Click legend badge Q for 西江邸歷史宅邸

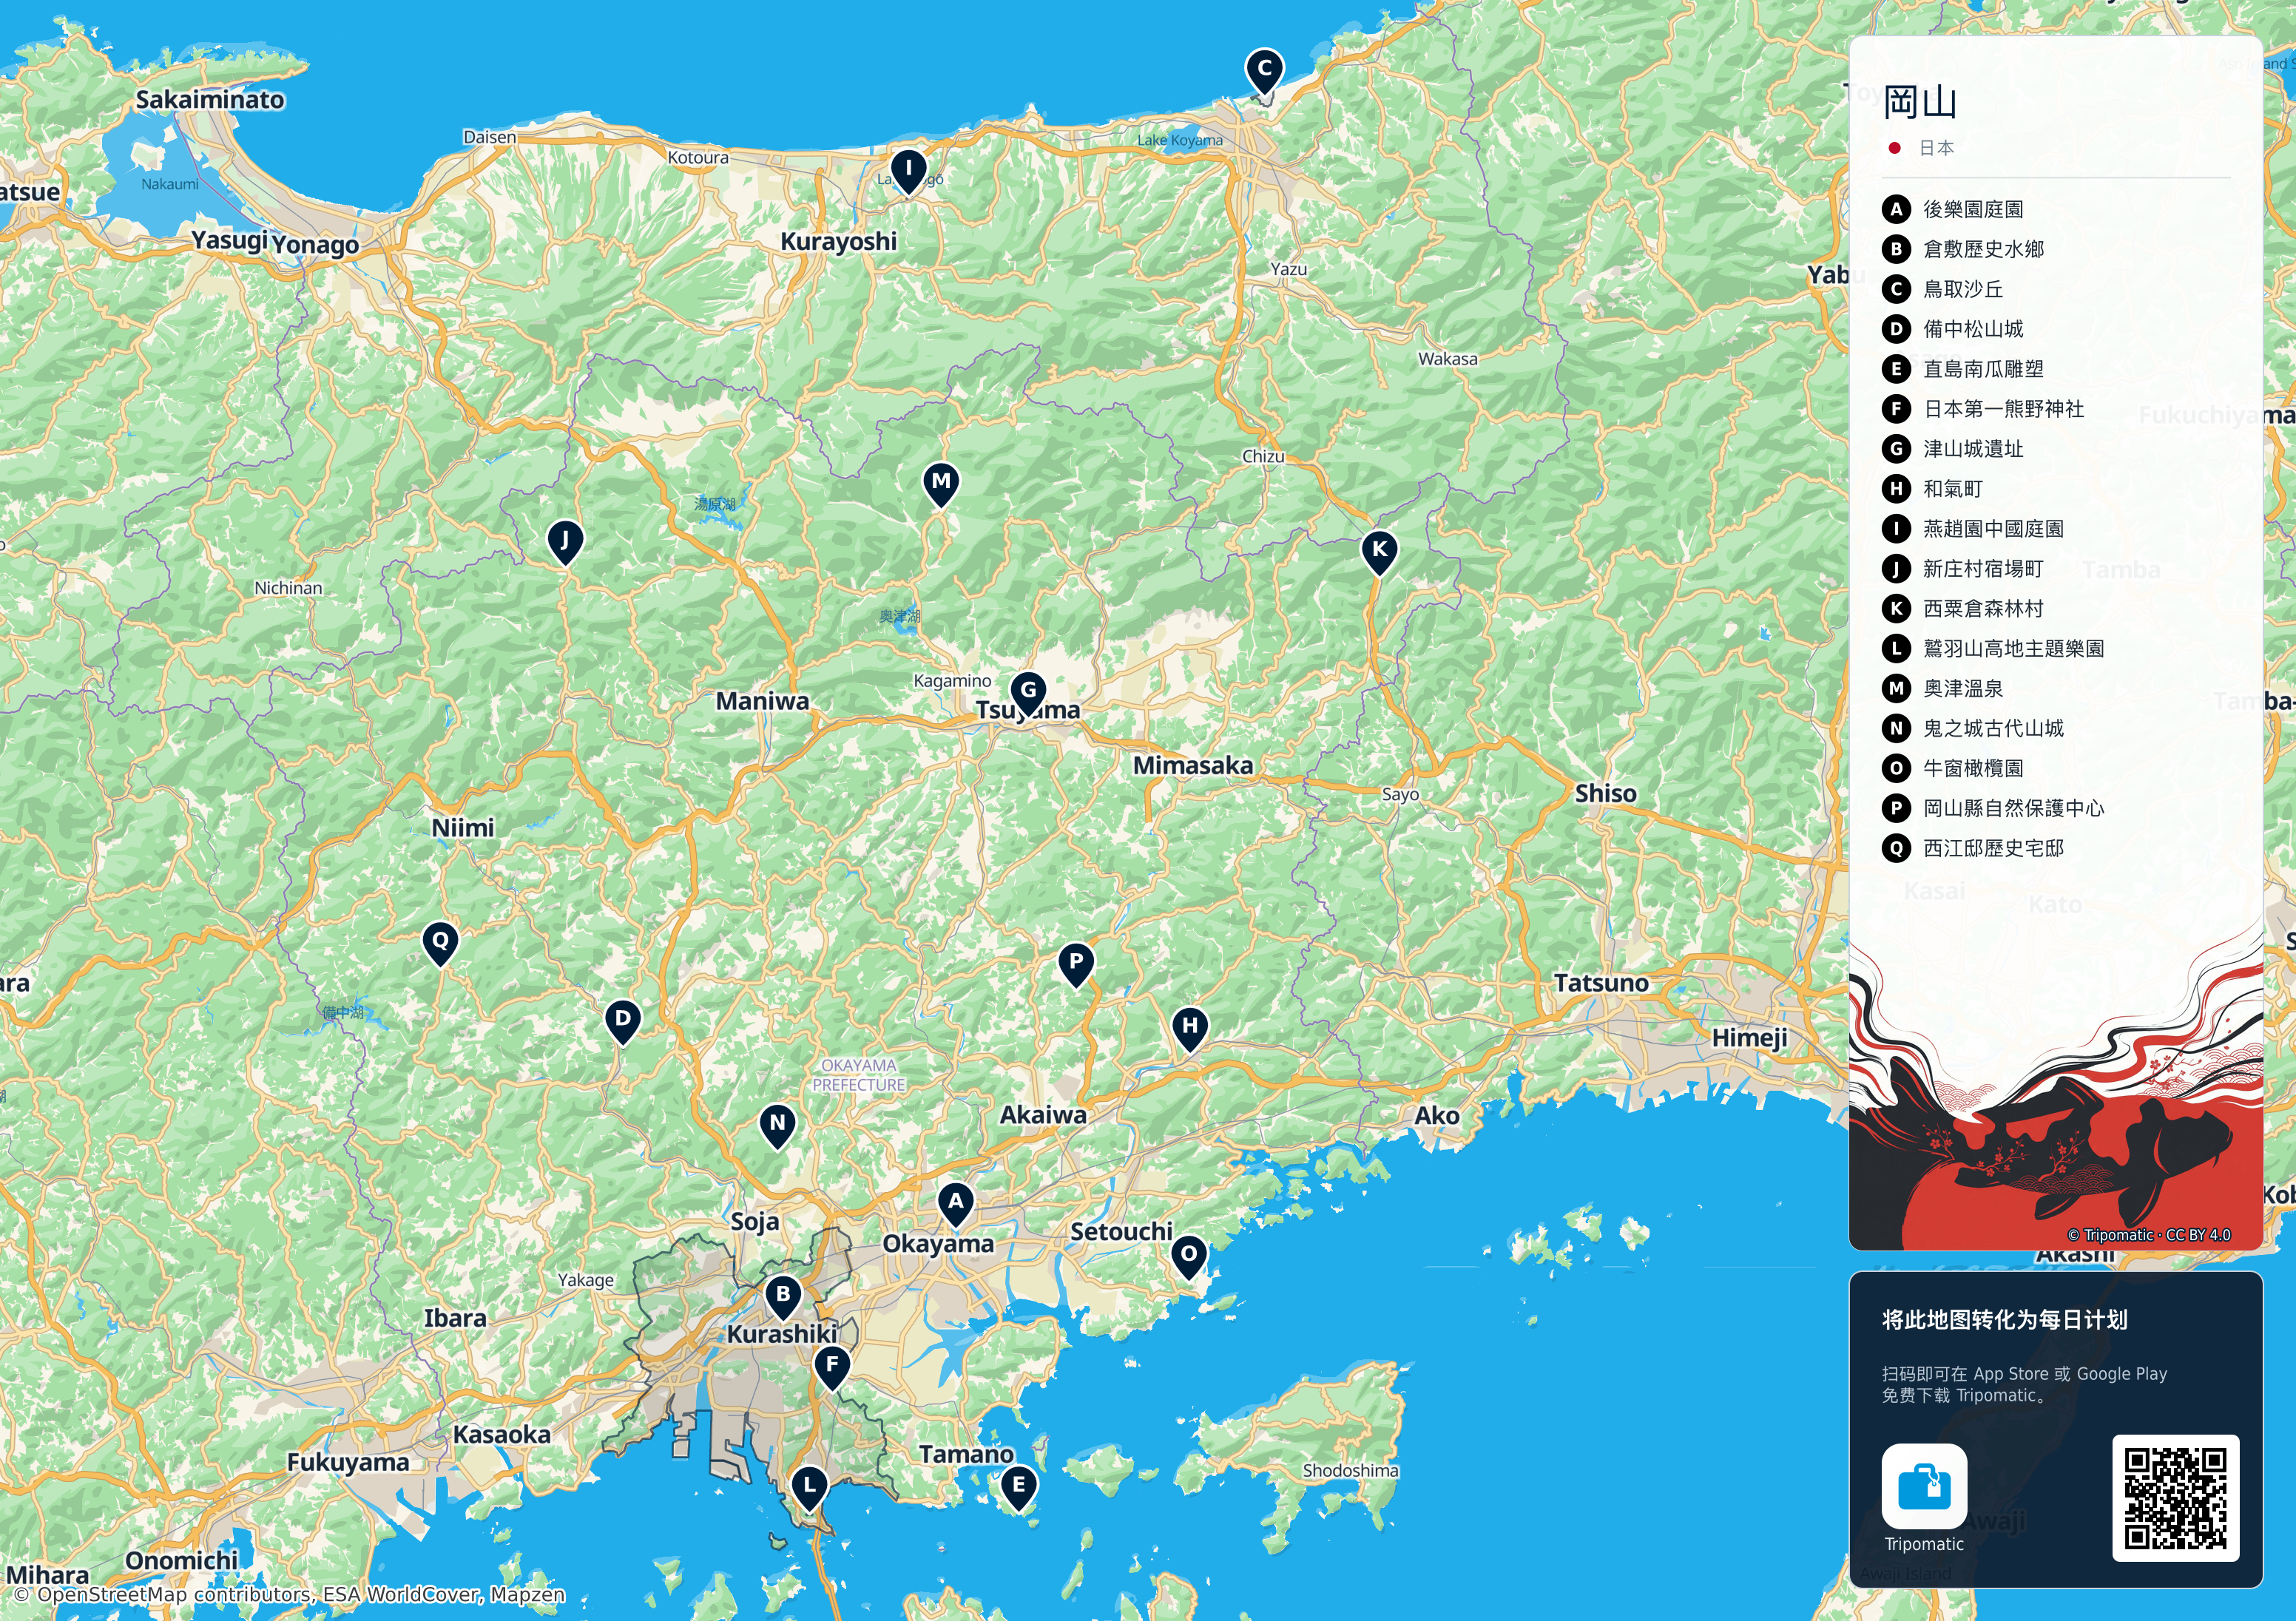coord(1896,848)
